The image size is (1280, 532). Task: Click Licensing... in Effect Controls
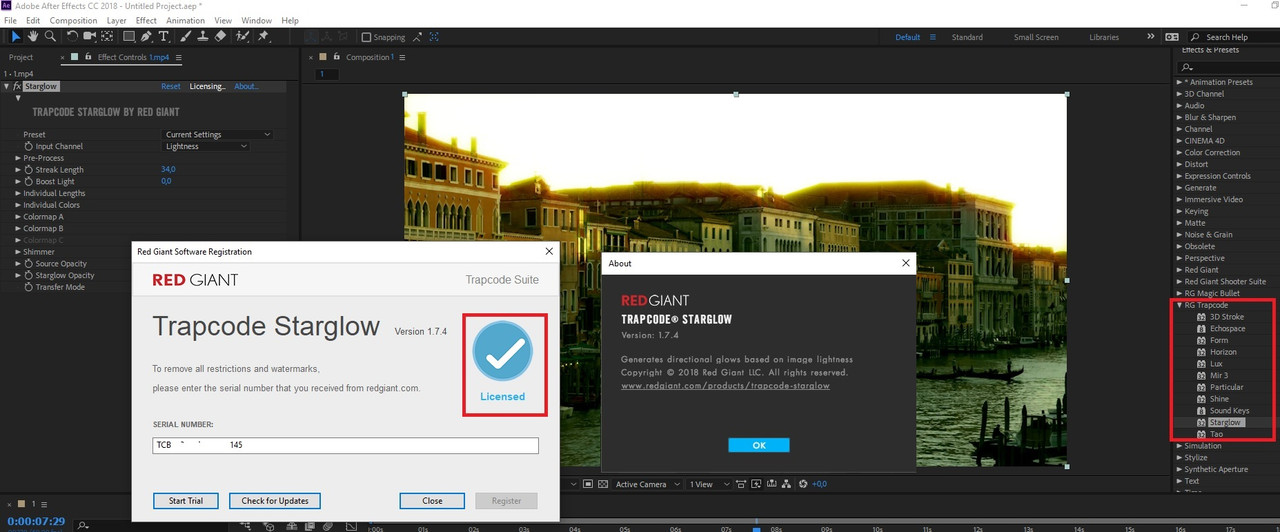pos(207,87)
